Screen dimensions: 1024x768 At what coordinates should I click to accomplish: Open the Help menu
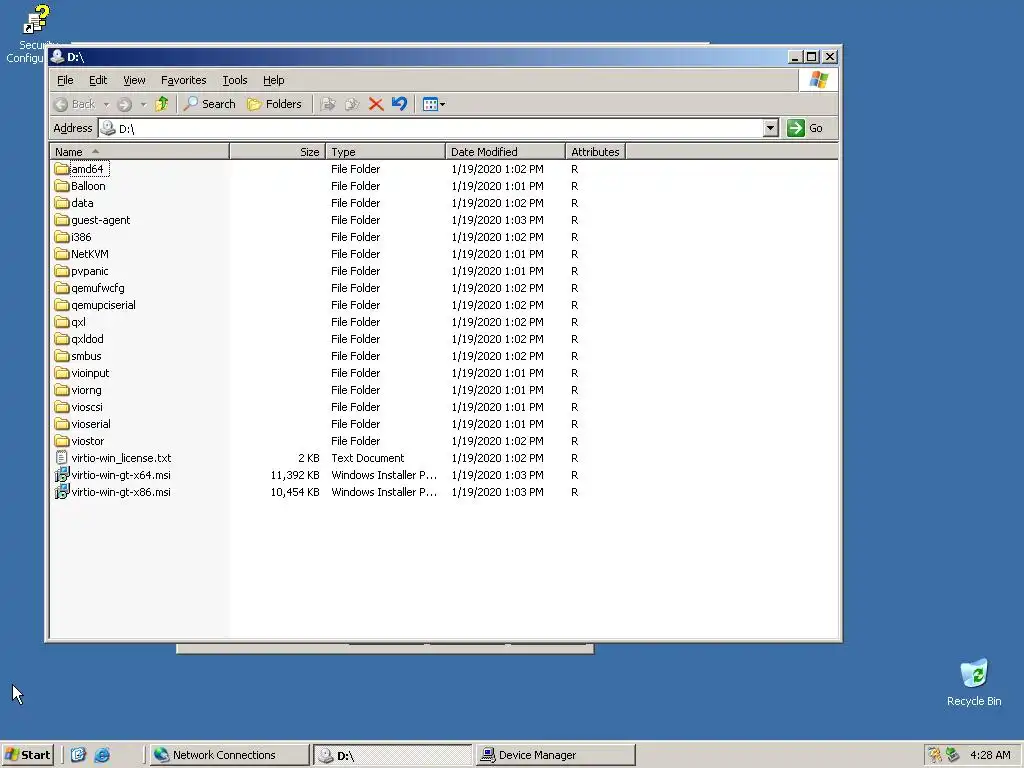[x=274, y=80]
